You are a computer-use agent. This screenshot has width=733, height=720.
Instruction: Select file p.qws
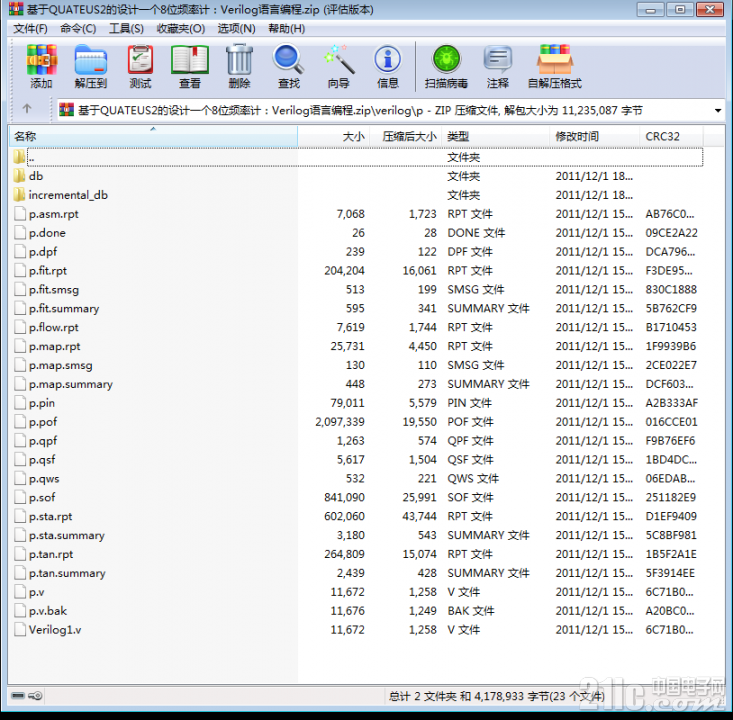pyautogui.click(x=44, y=478)
